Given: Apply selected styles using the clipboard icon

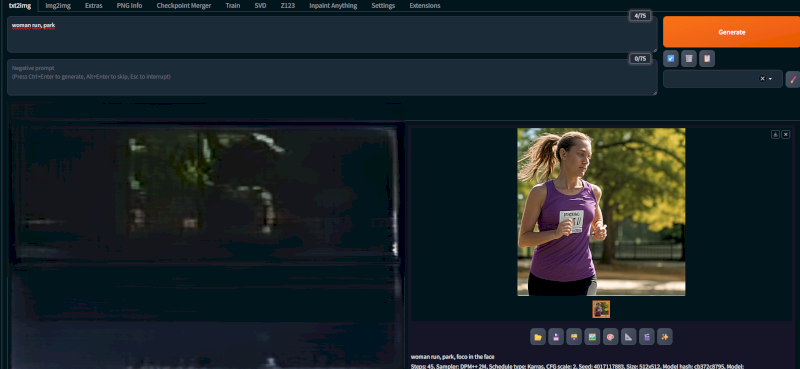Looking at the screenshot, I should (707, 59).
